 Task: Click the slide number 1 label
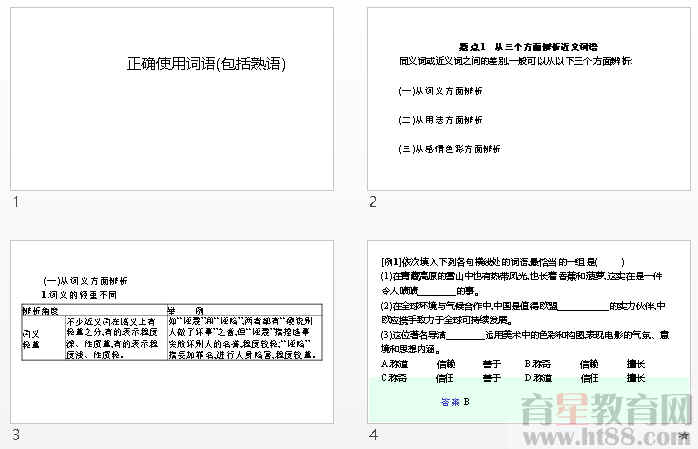pos(15,203)
